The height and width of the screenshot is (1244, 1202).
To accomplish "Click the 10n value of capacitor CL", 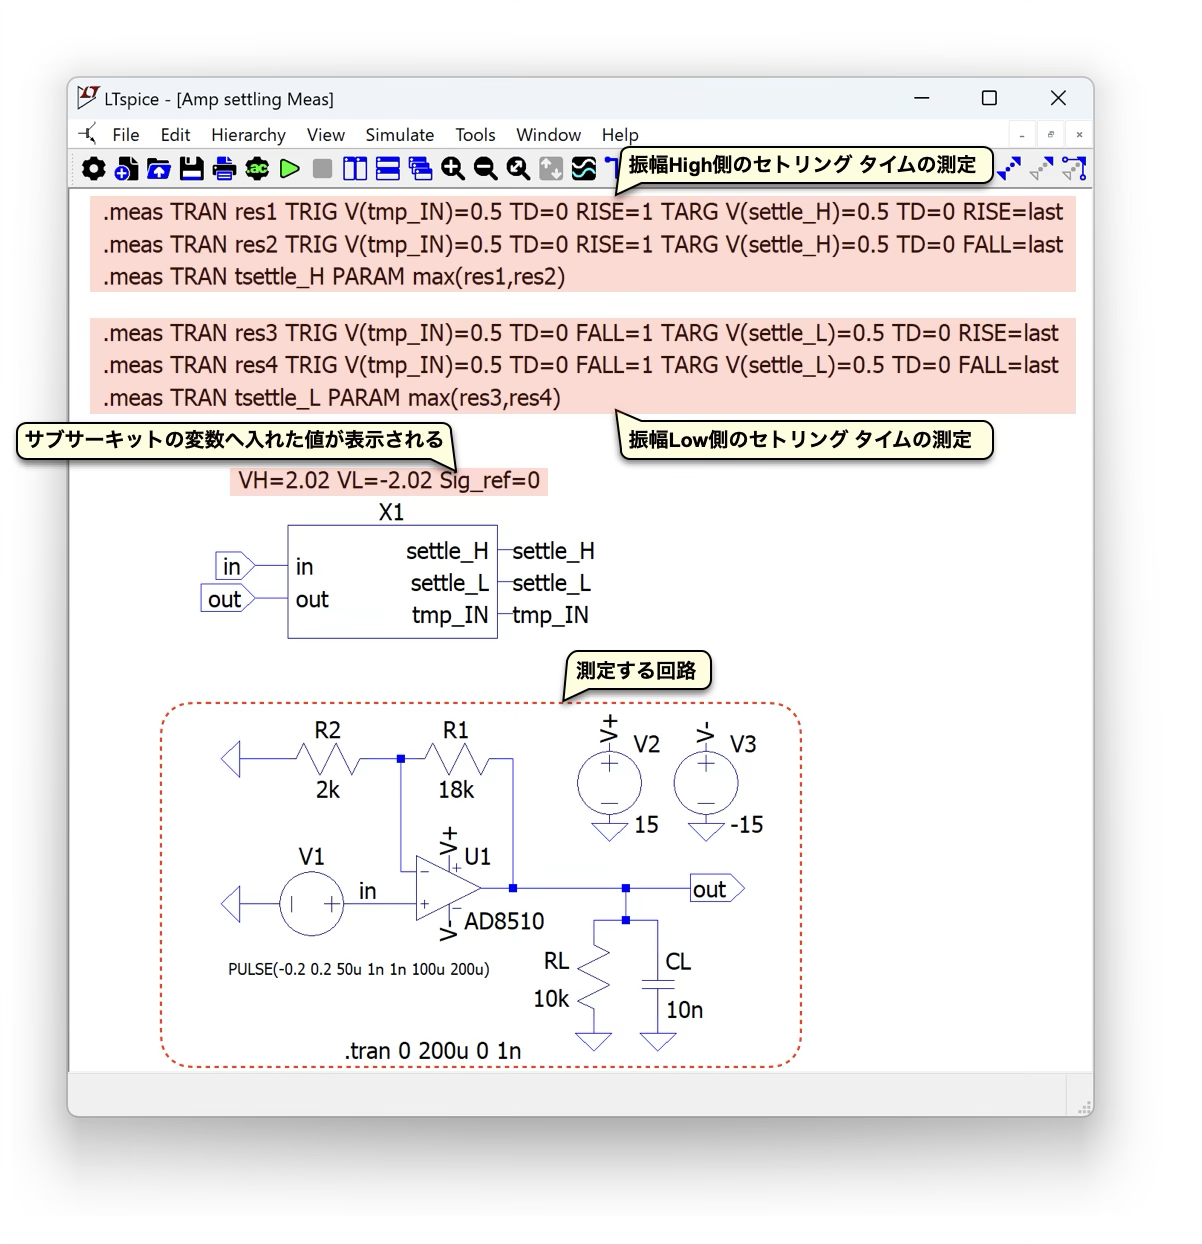I will tap(685, 1010).
